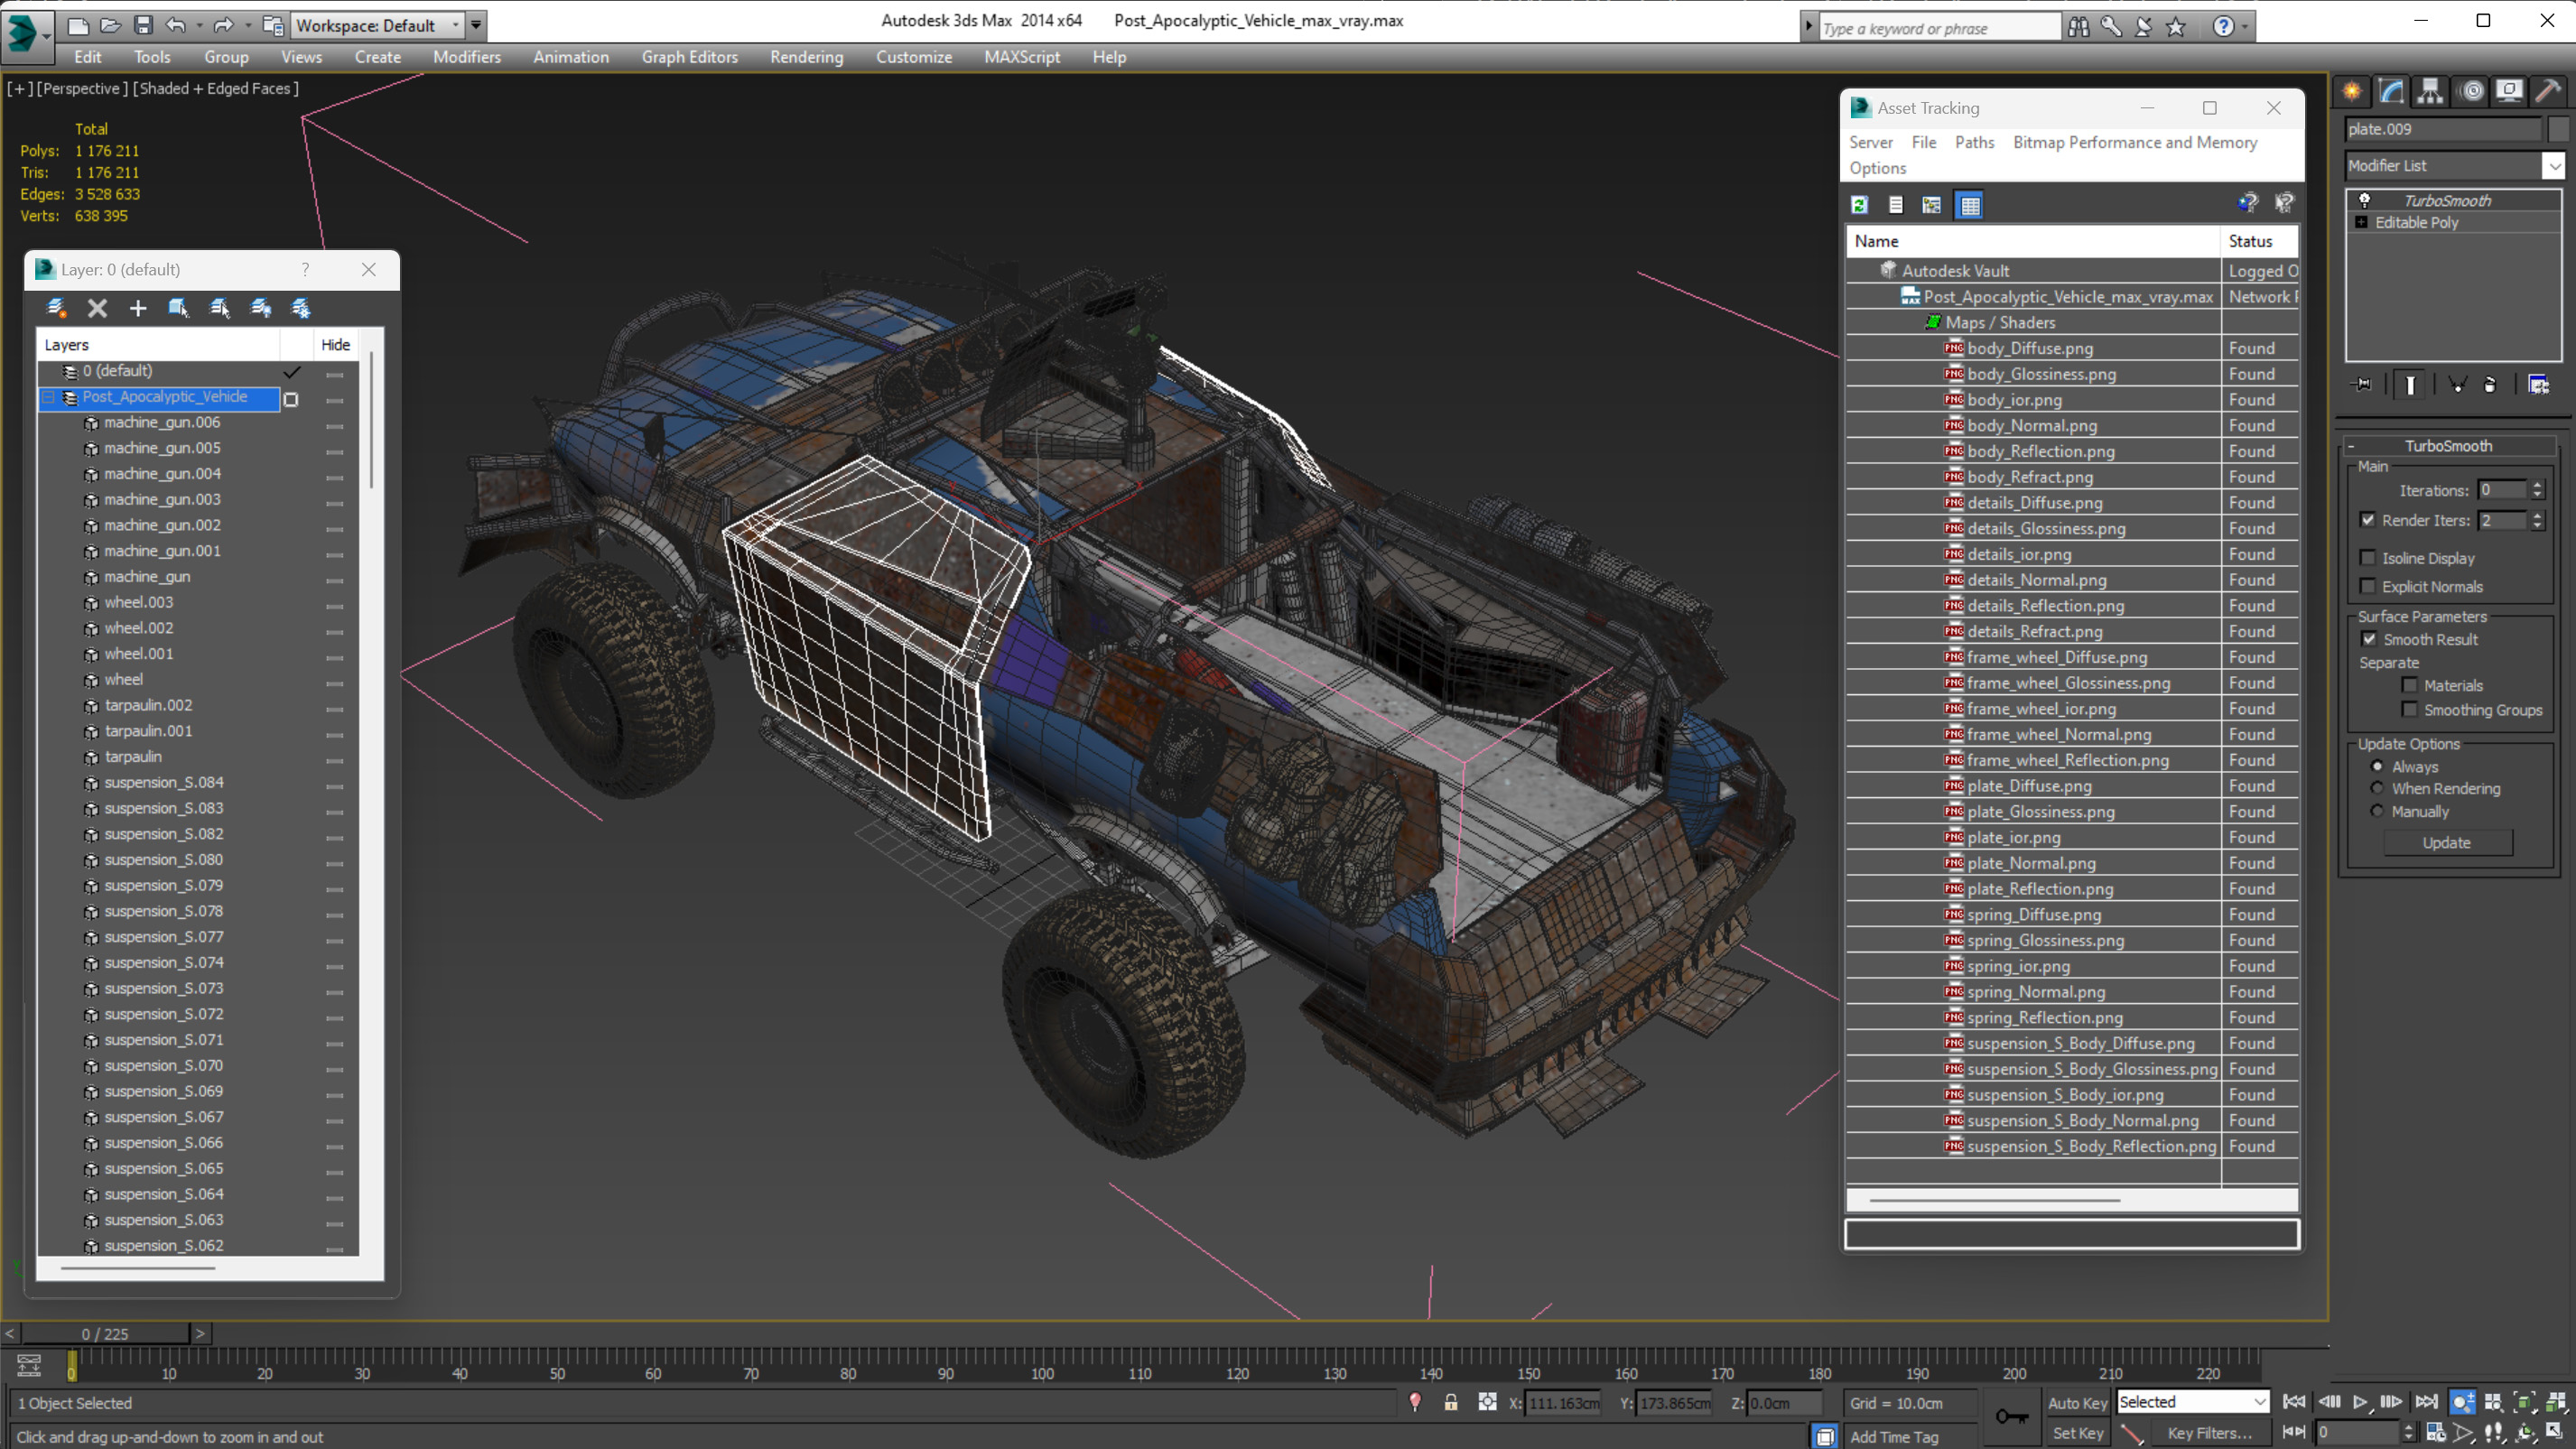Screen dimensions: 2576x1449
Task: Toggle the Smooth Result checkbox
Action: [x=2369, y=639]
